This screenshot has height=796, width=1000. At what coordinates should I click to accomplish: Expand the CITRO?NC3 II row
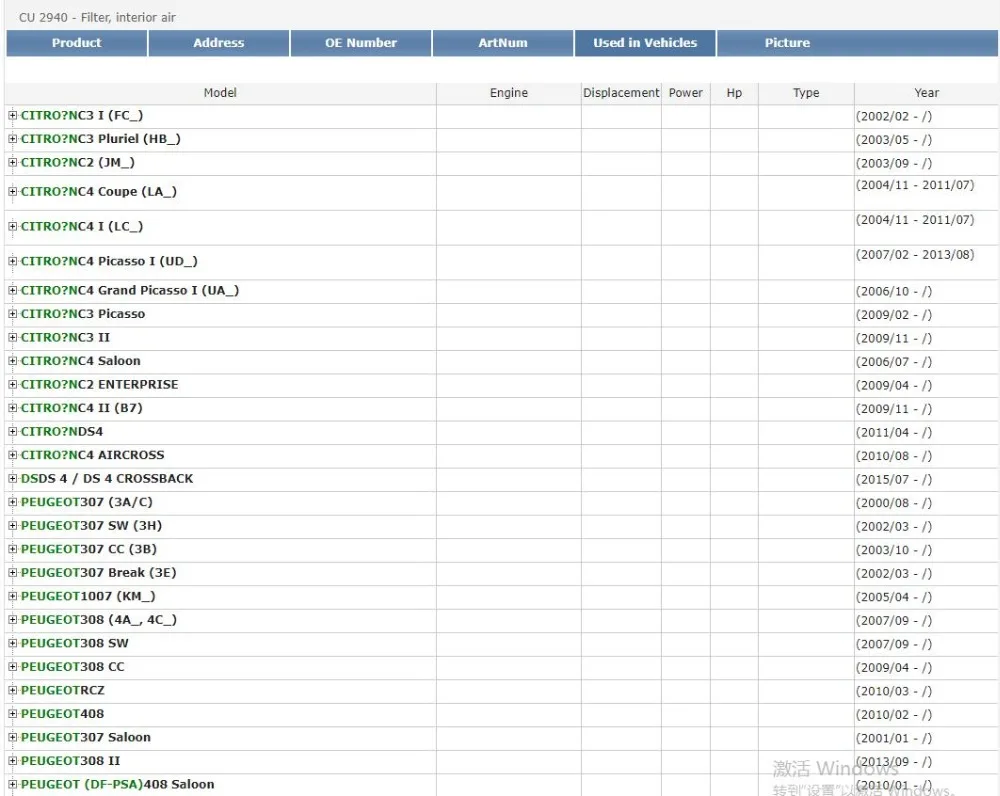(13, 337)
